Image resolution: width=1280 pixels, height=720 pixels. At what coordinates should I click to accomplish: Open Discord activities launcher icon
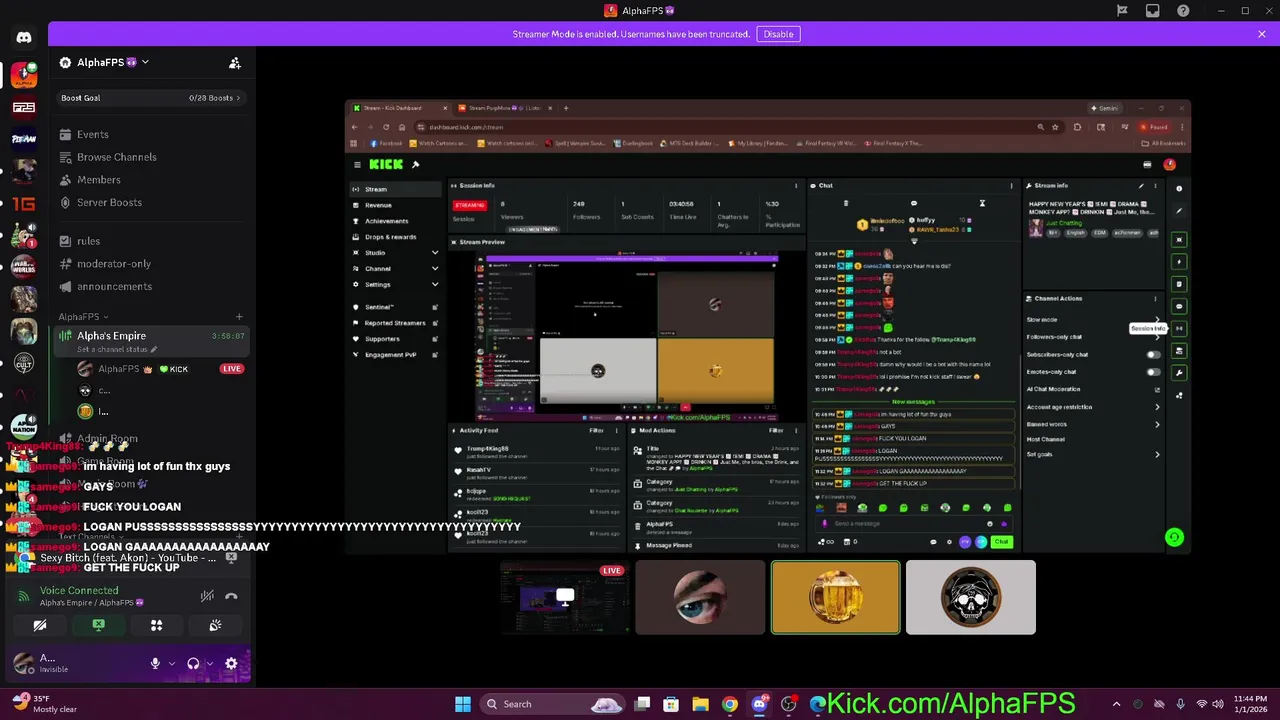click(x=156, y=625)
